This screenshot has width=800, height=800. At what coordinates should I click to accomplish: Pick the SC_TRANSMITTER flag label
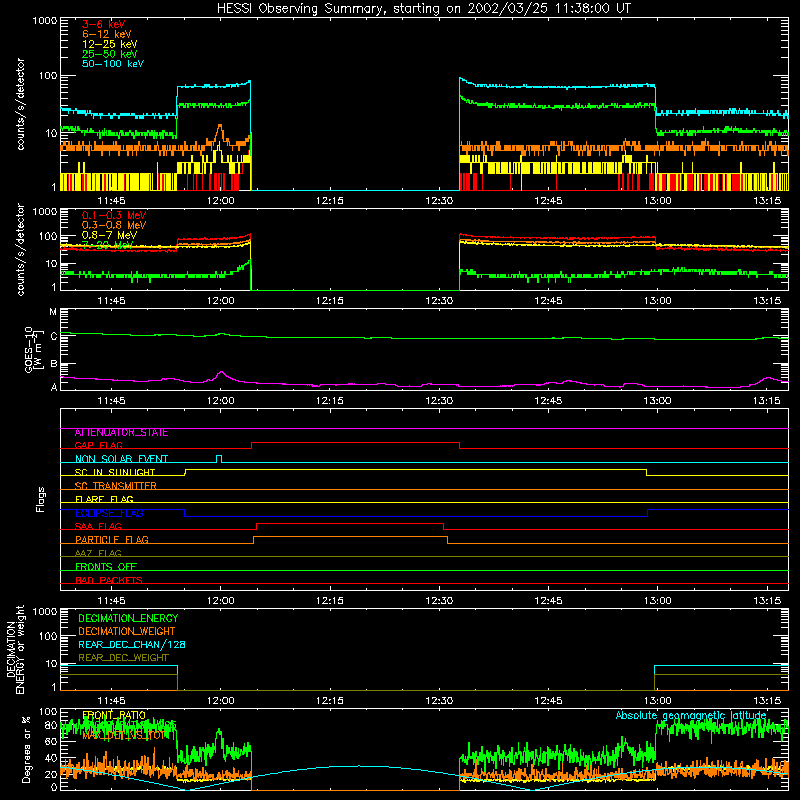coord(115,486)
